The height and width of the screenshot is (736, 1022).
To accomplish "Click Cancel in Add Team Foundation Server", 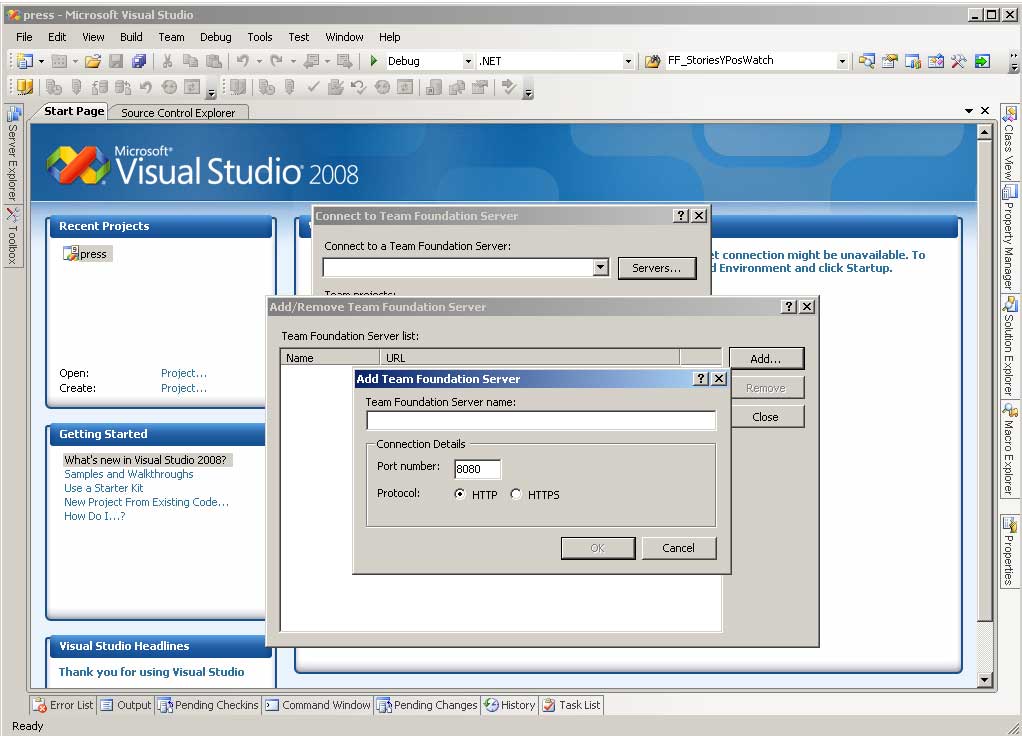I will pyautogui.click(x=679, y=548).
